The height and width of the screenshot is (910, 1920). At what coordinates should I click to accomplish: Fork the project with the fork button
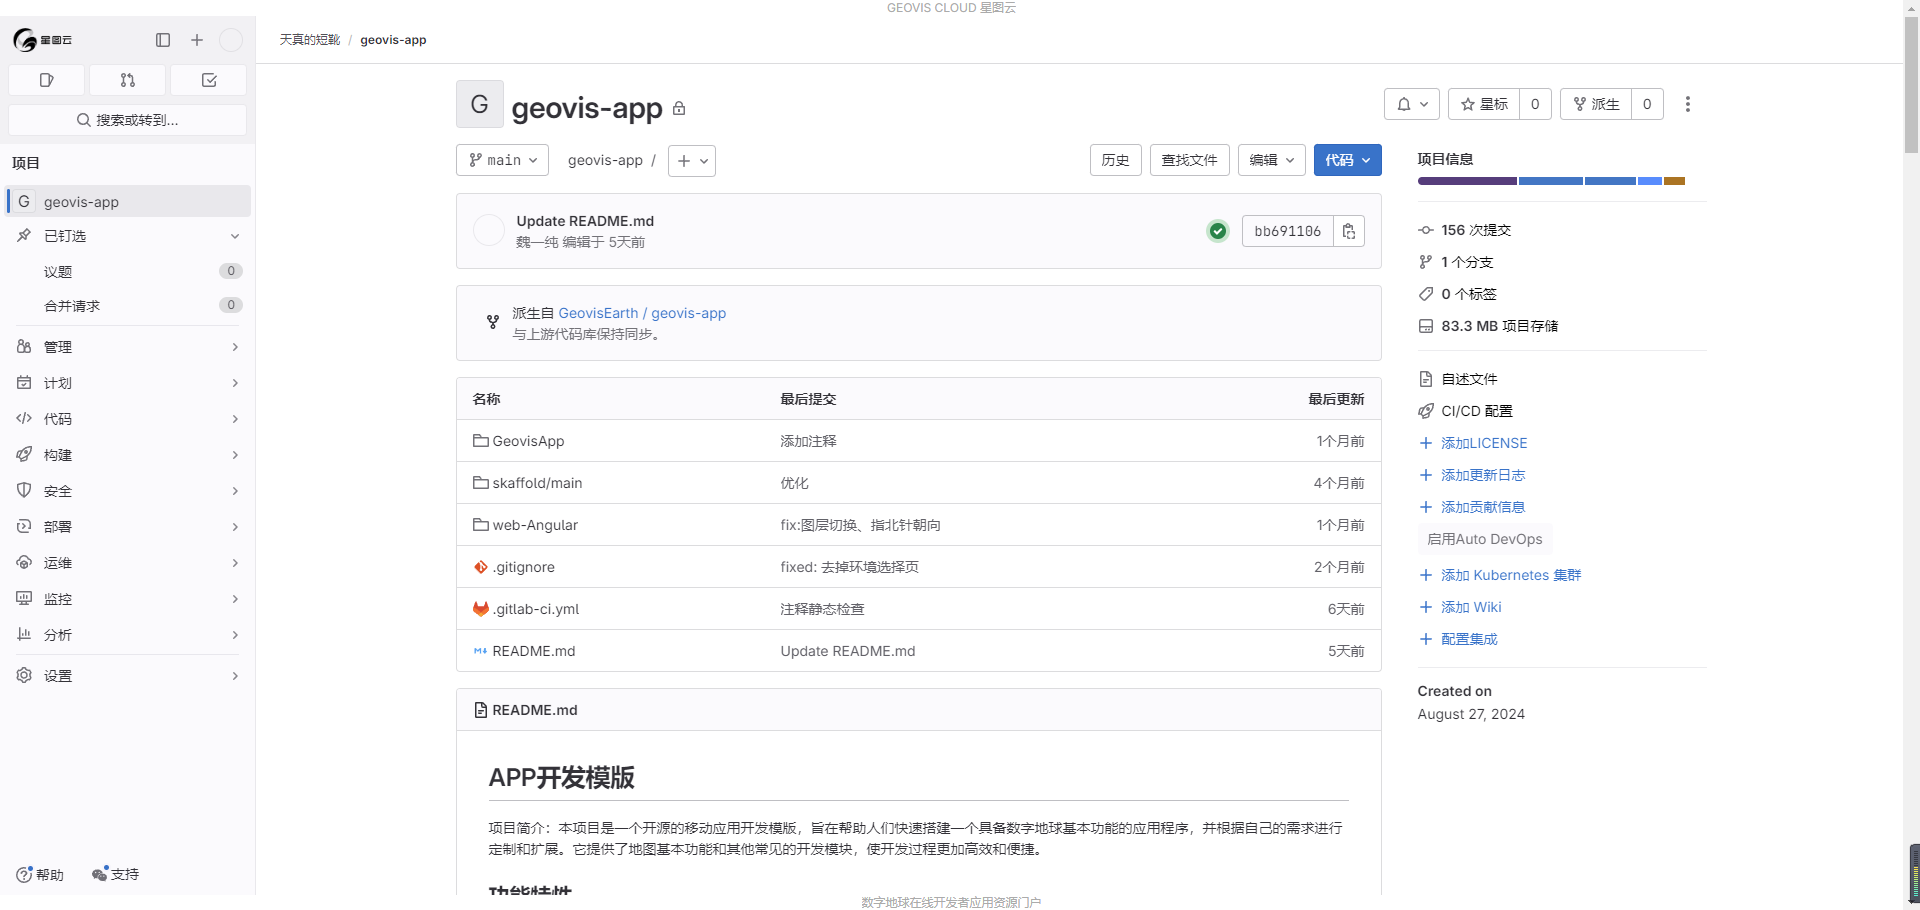tap(1596, 104)
